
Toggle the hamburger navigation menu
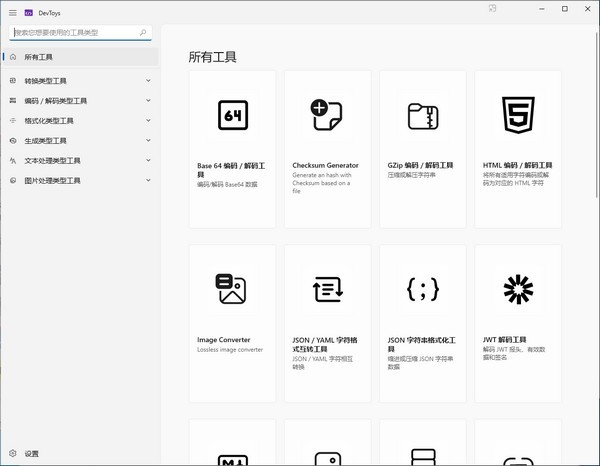12,12
